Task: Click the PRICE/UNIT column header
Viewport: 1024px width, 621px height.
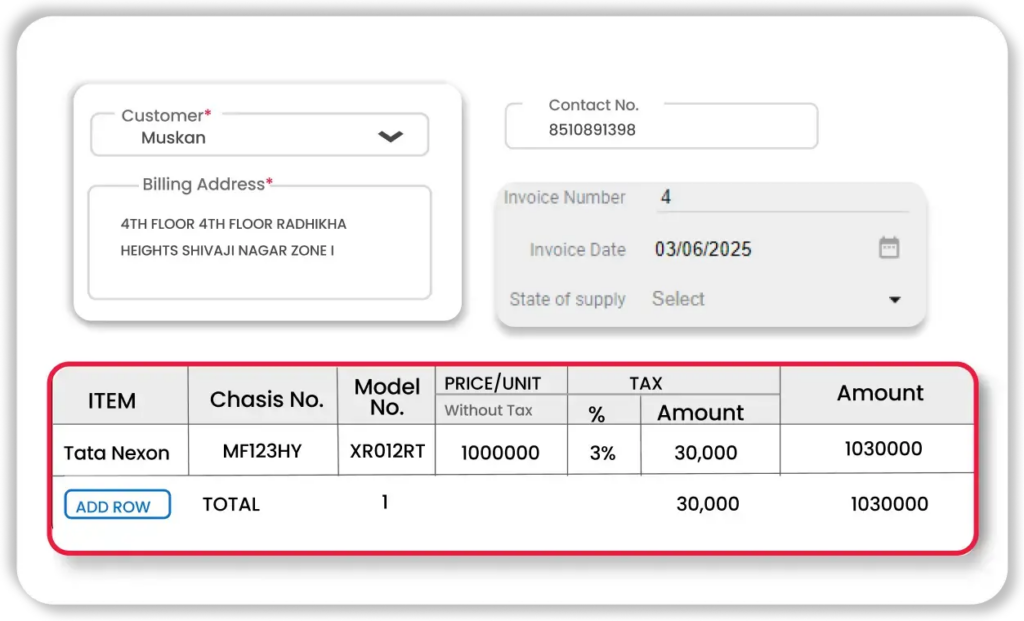Action: point(492,384)
